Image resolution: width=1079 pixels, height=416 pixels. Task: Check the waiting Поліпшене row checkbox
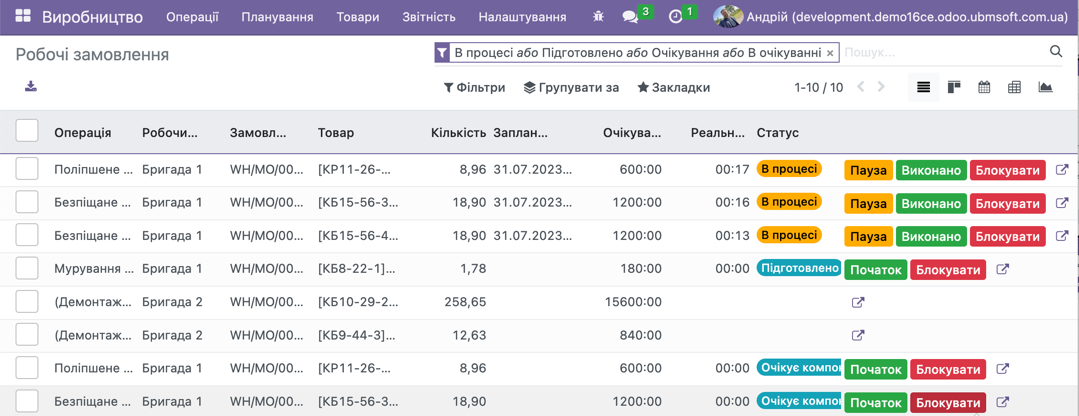coord(27,368)
